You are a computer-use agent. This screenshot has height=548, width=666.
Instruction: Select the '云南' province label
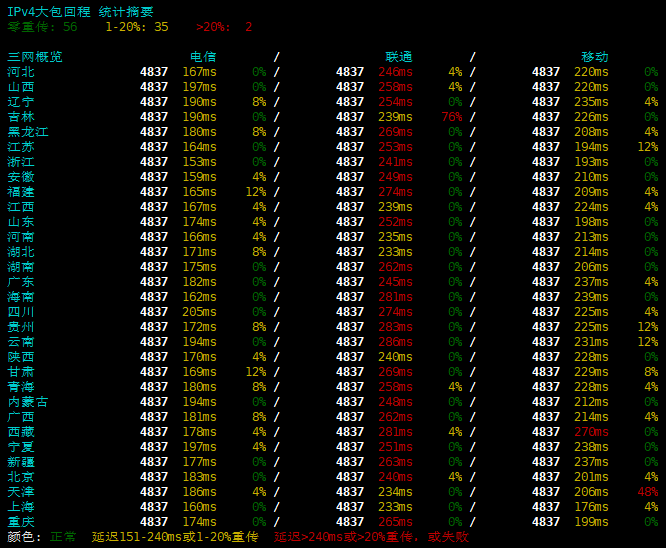(21, 342)
